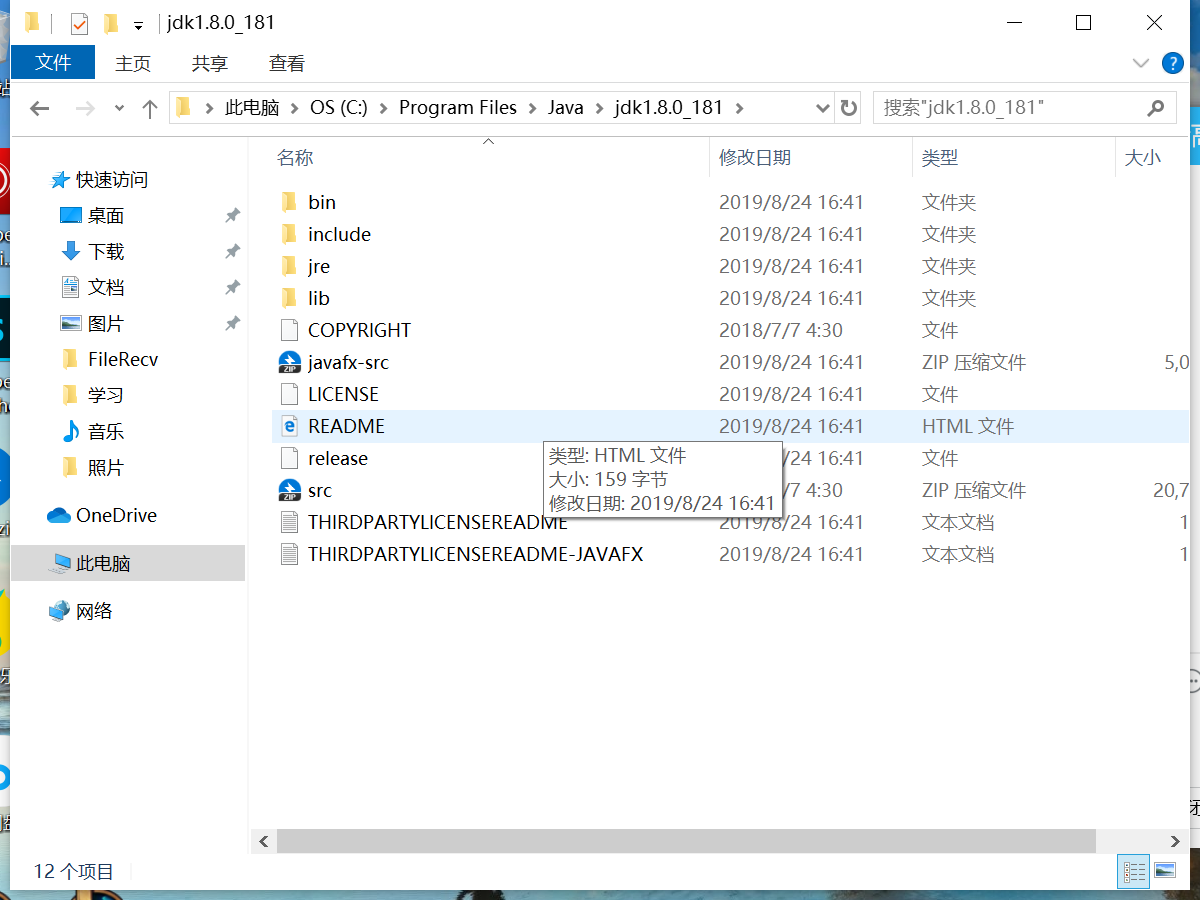Switch to large icons view layout
The height and width of the screenshot is (900, 1200).
coord(1164,871)
